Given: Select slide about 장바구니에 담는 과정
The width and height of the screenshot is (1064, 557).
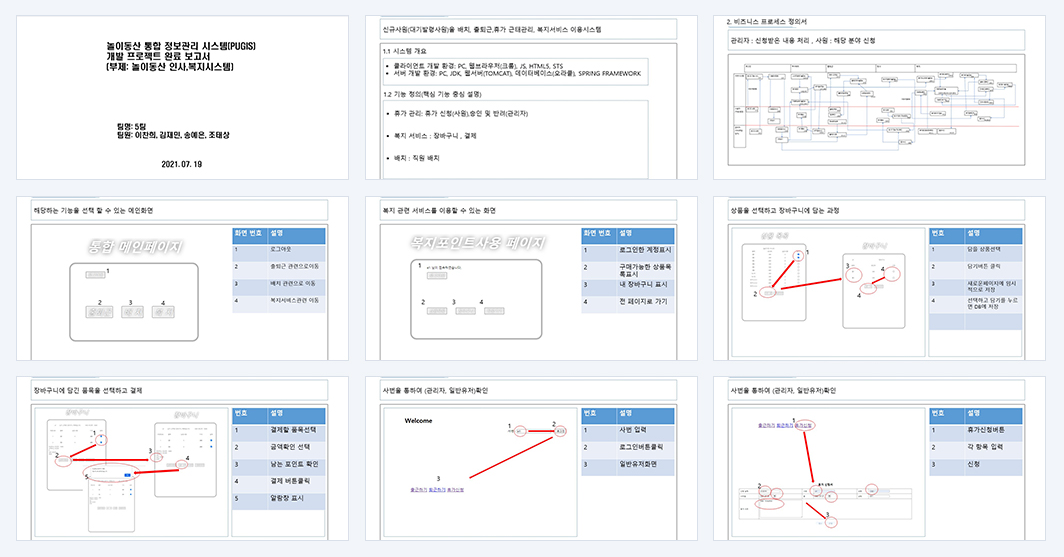Looking at the screenshot, I should pyautogui.click(x=879, y=278).
